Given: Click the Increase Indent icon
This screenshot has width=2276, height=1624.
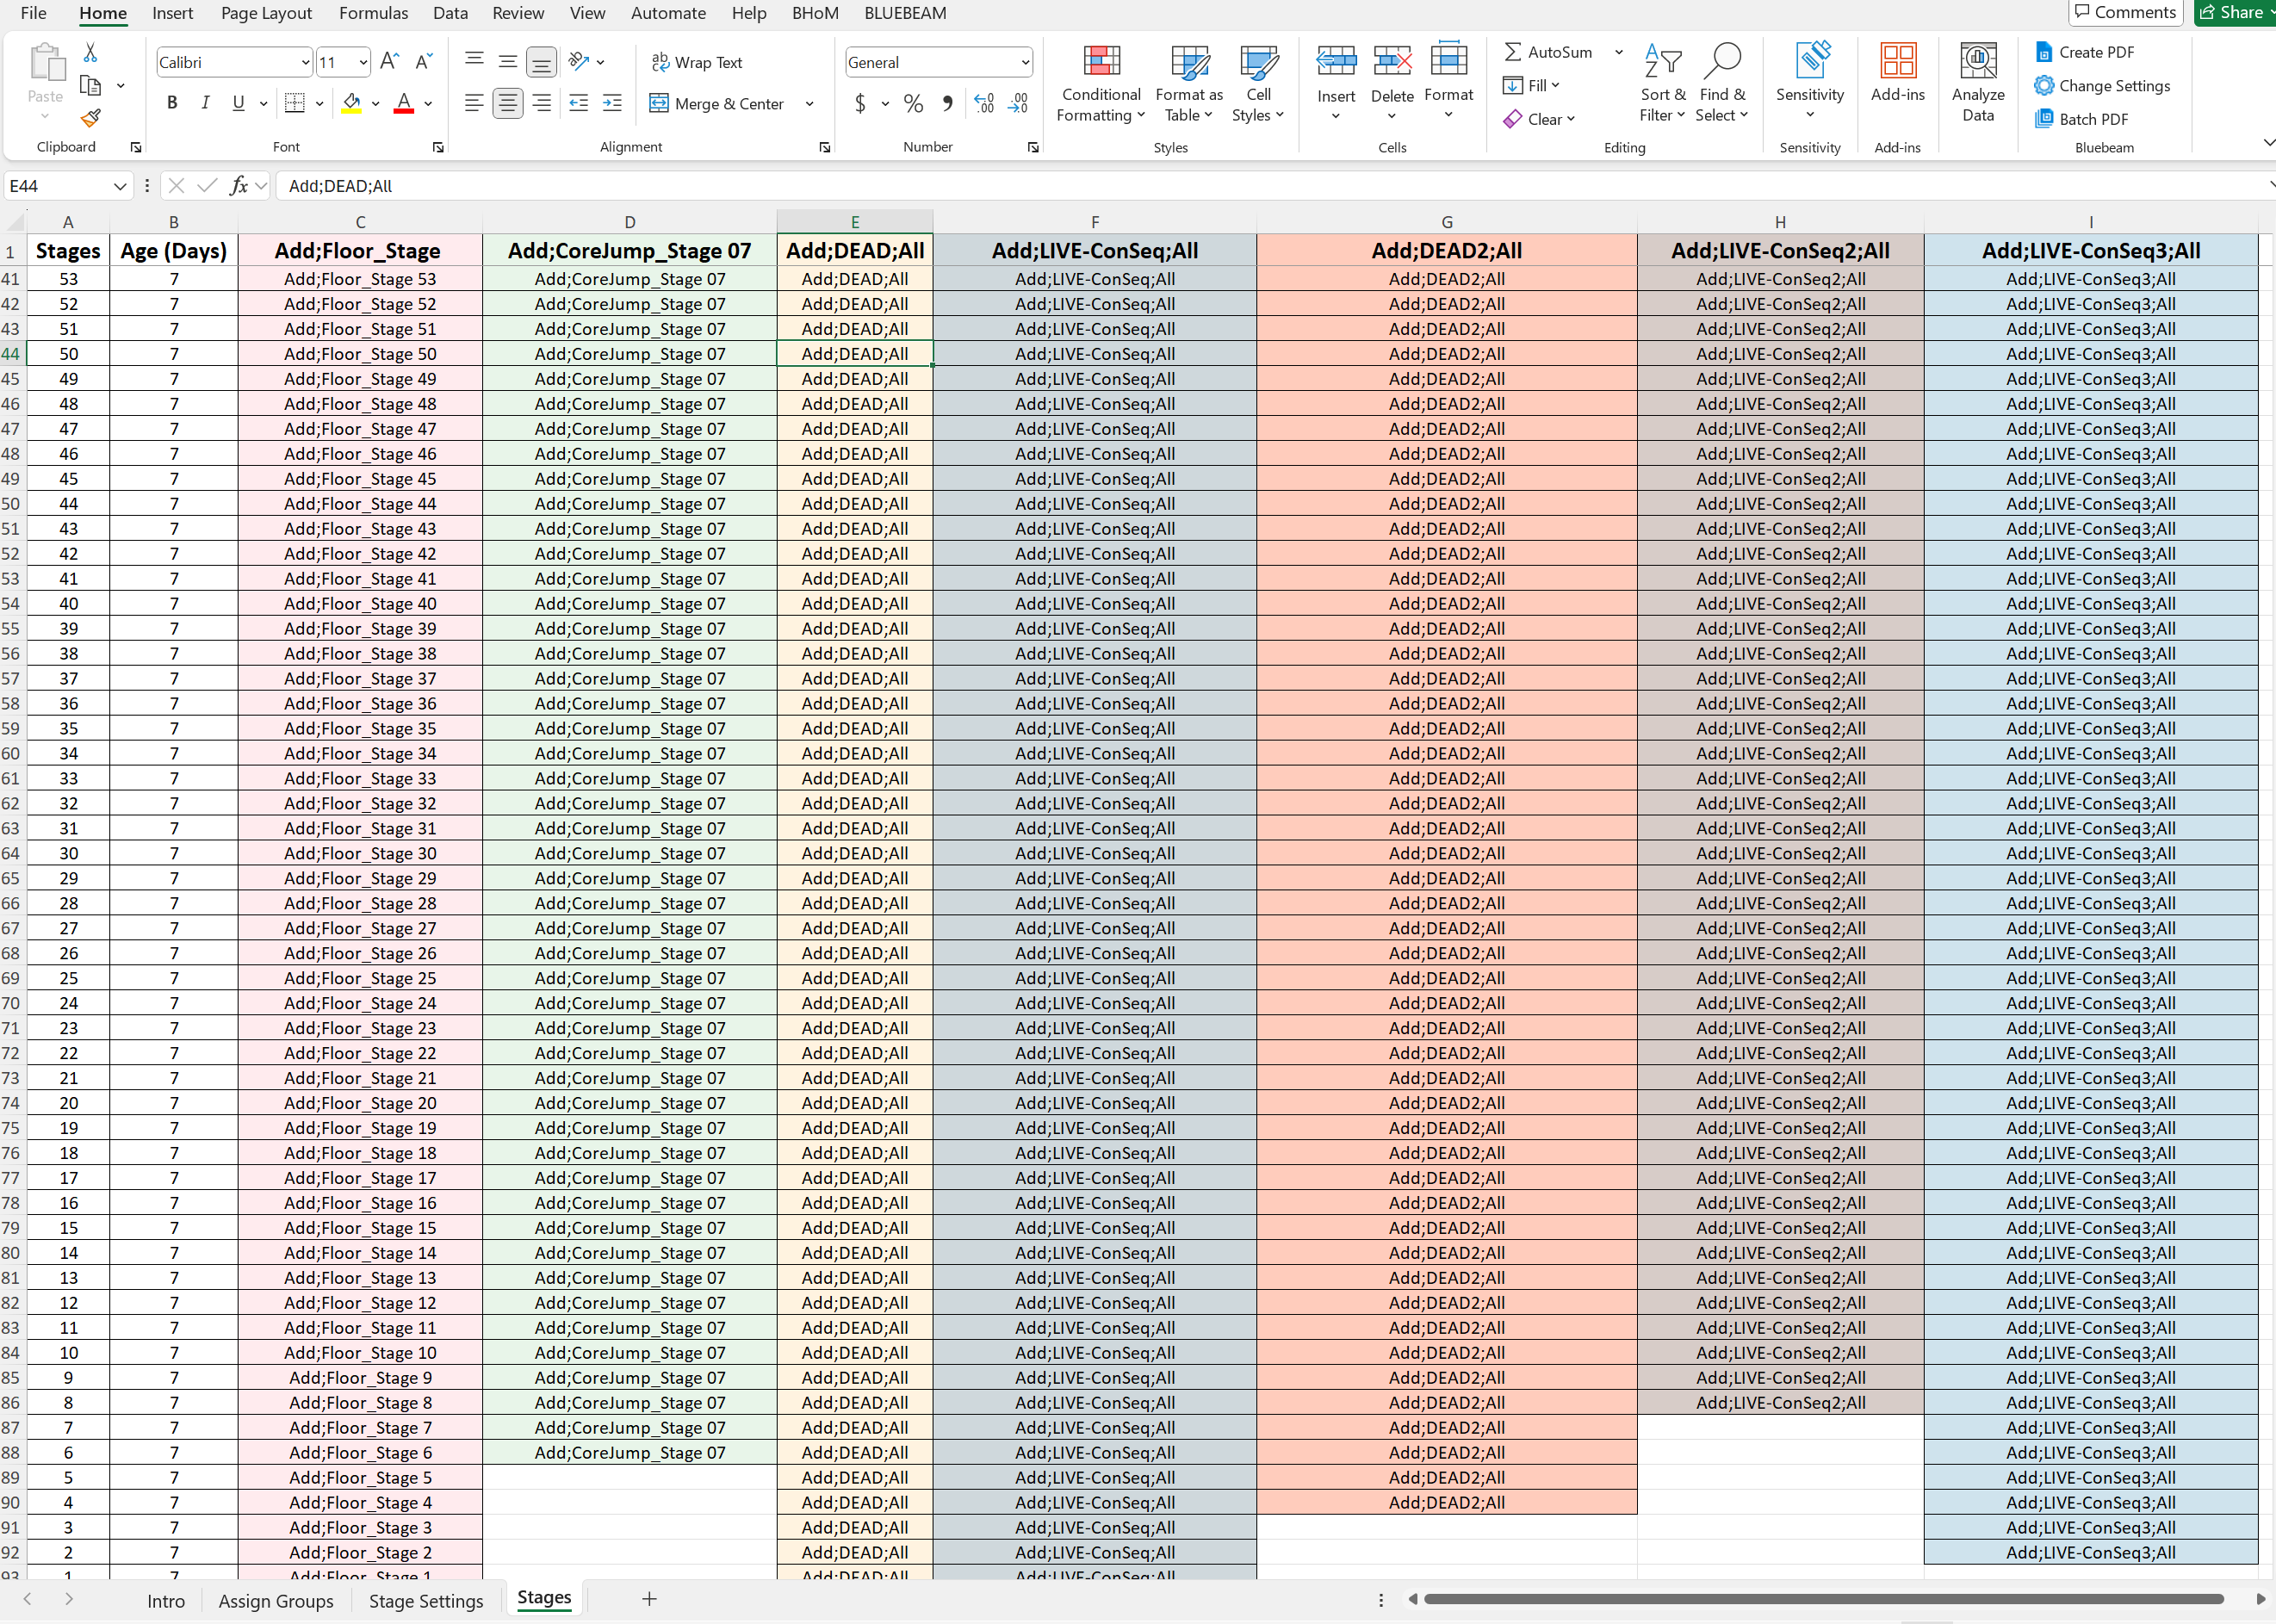Looking at the screenshot, I should point(612,103).
